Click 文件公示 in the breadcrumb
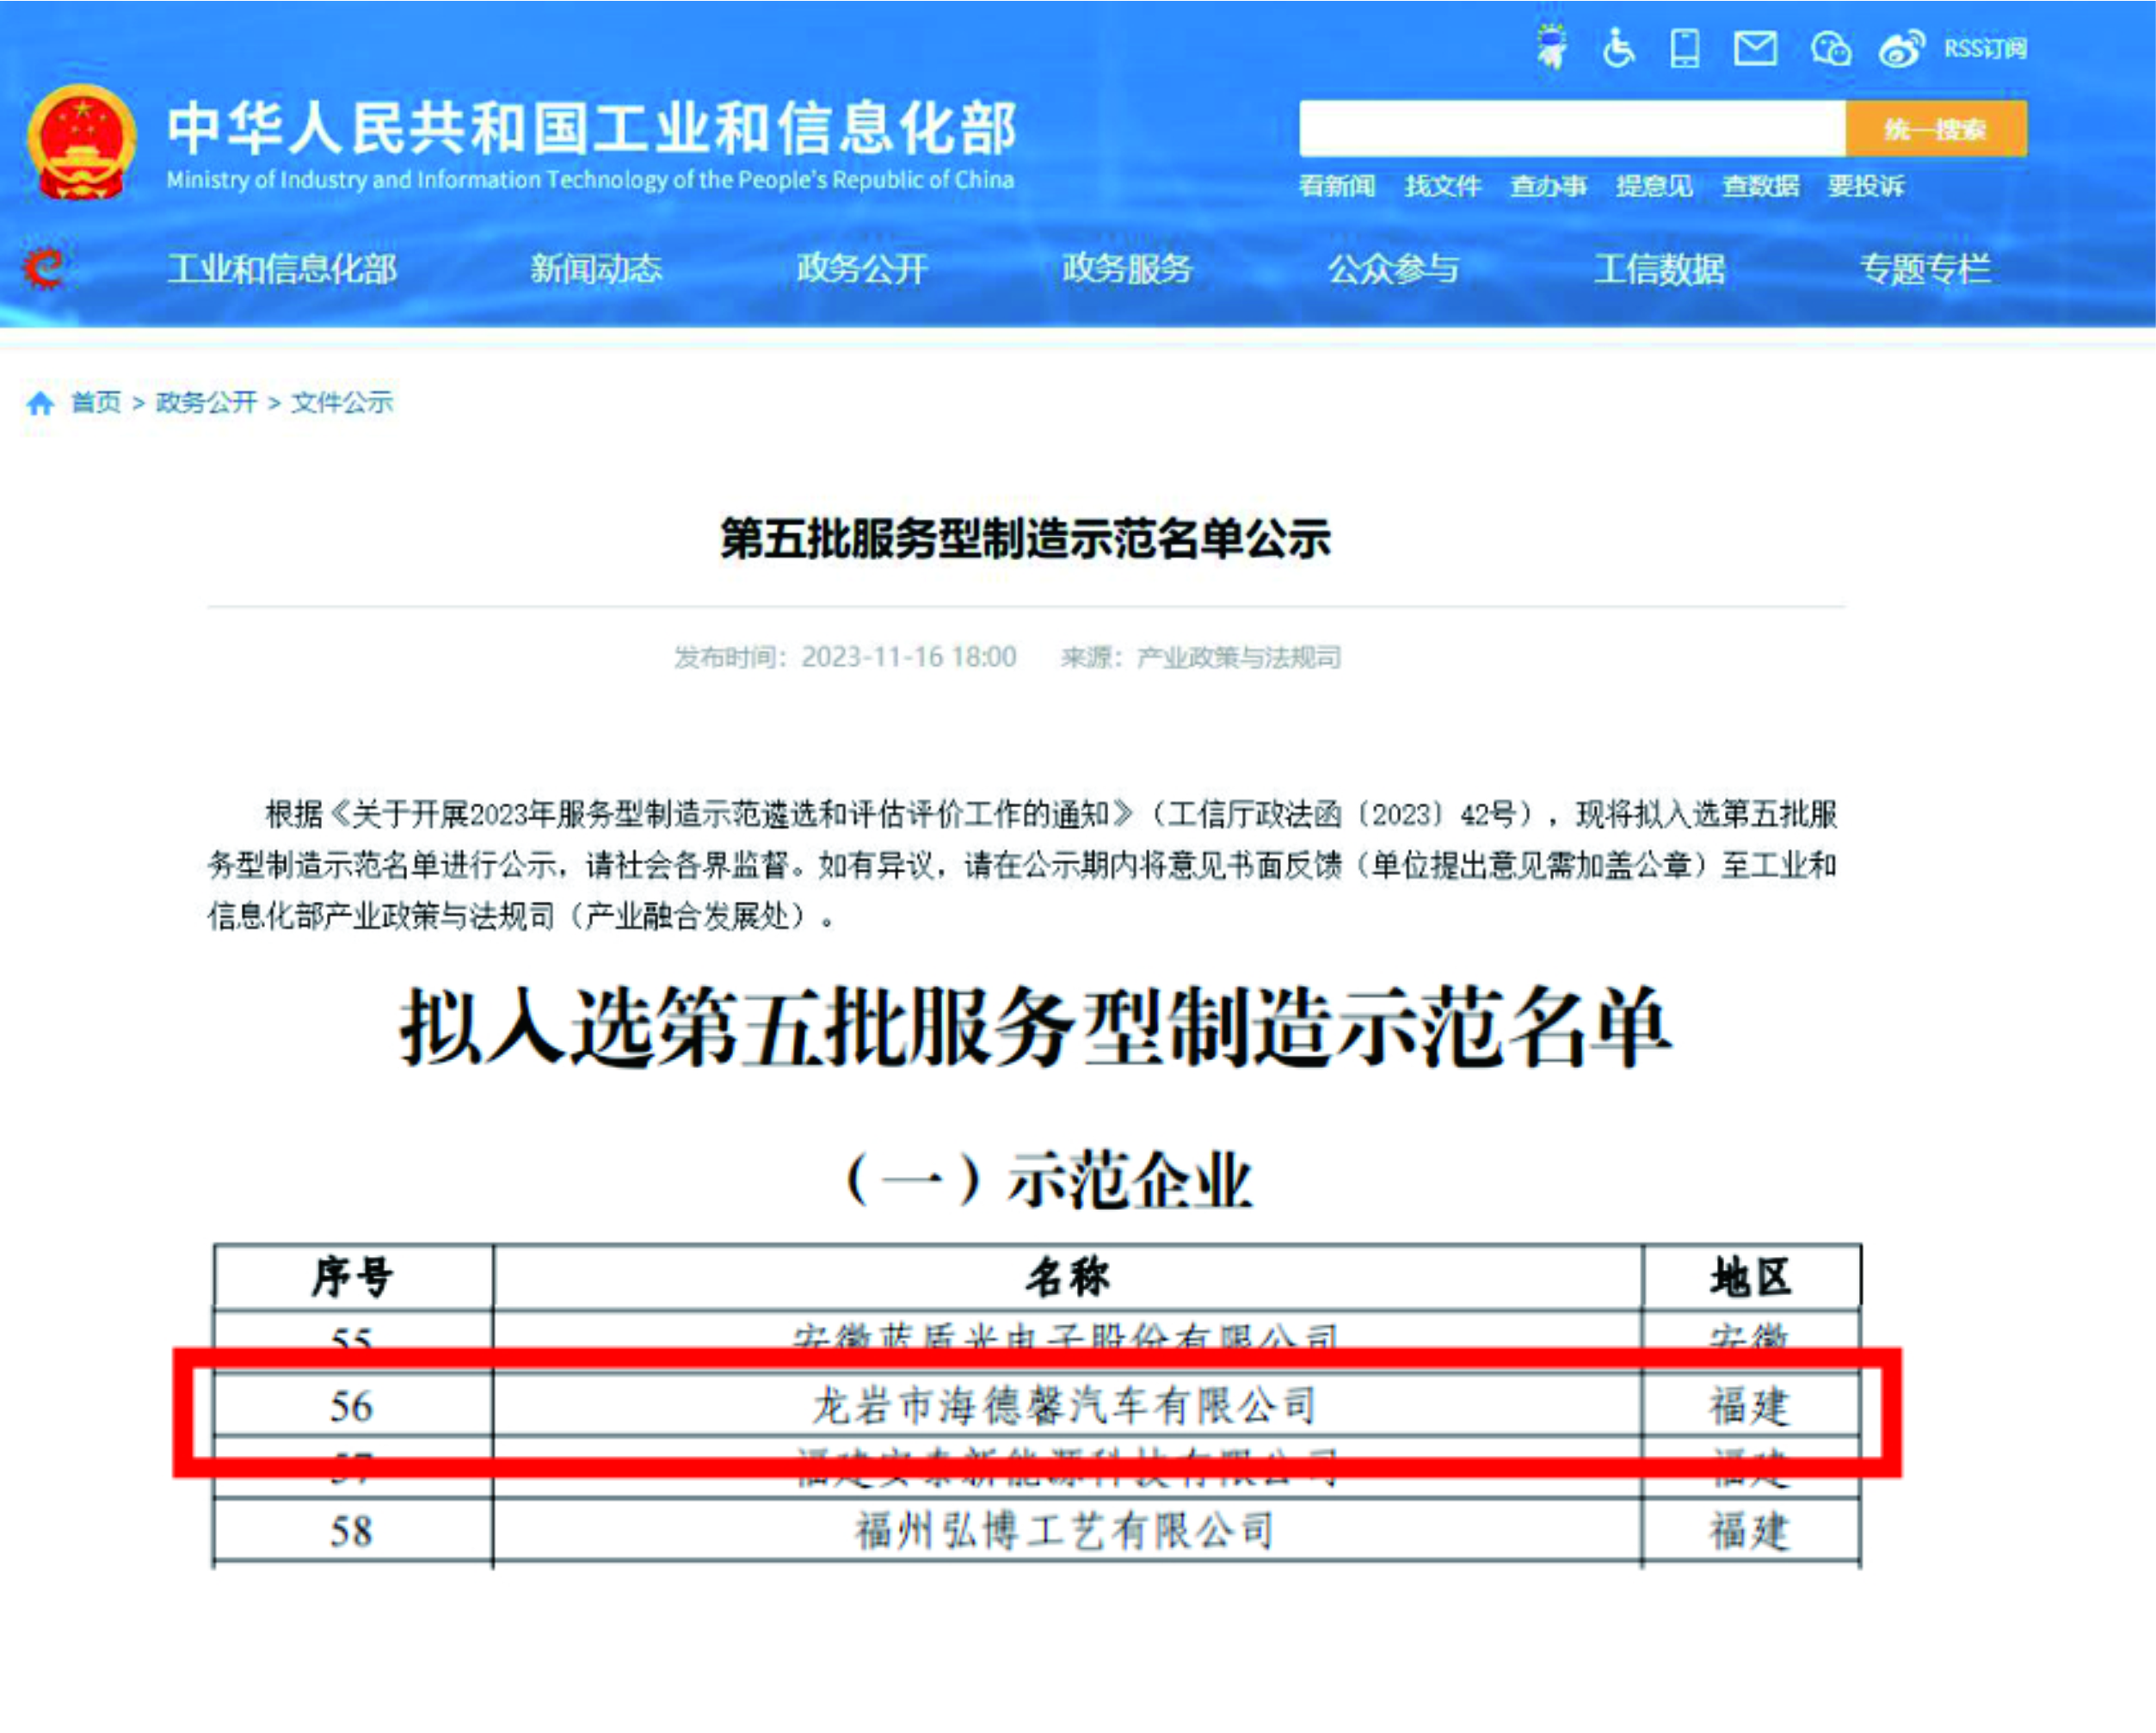This screenshot has height=1733, width=2156. point(342,402)
